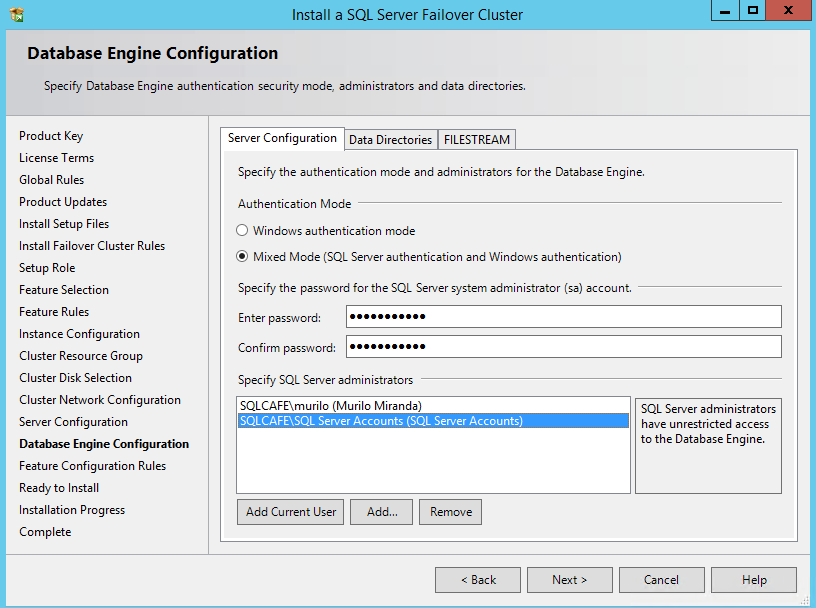Go back with the Back button

[x=477, y=580]
